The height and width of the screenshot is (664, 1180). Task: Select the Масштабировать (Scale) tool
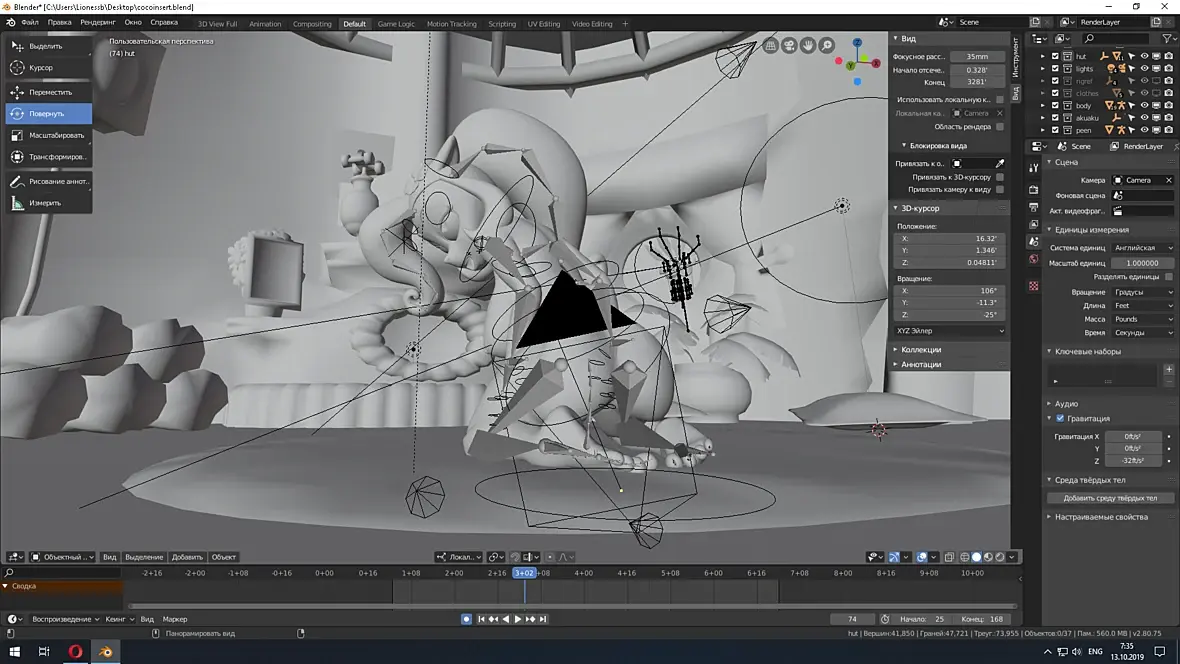pyautogui.click(x=49, y=135)
